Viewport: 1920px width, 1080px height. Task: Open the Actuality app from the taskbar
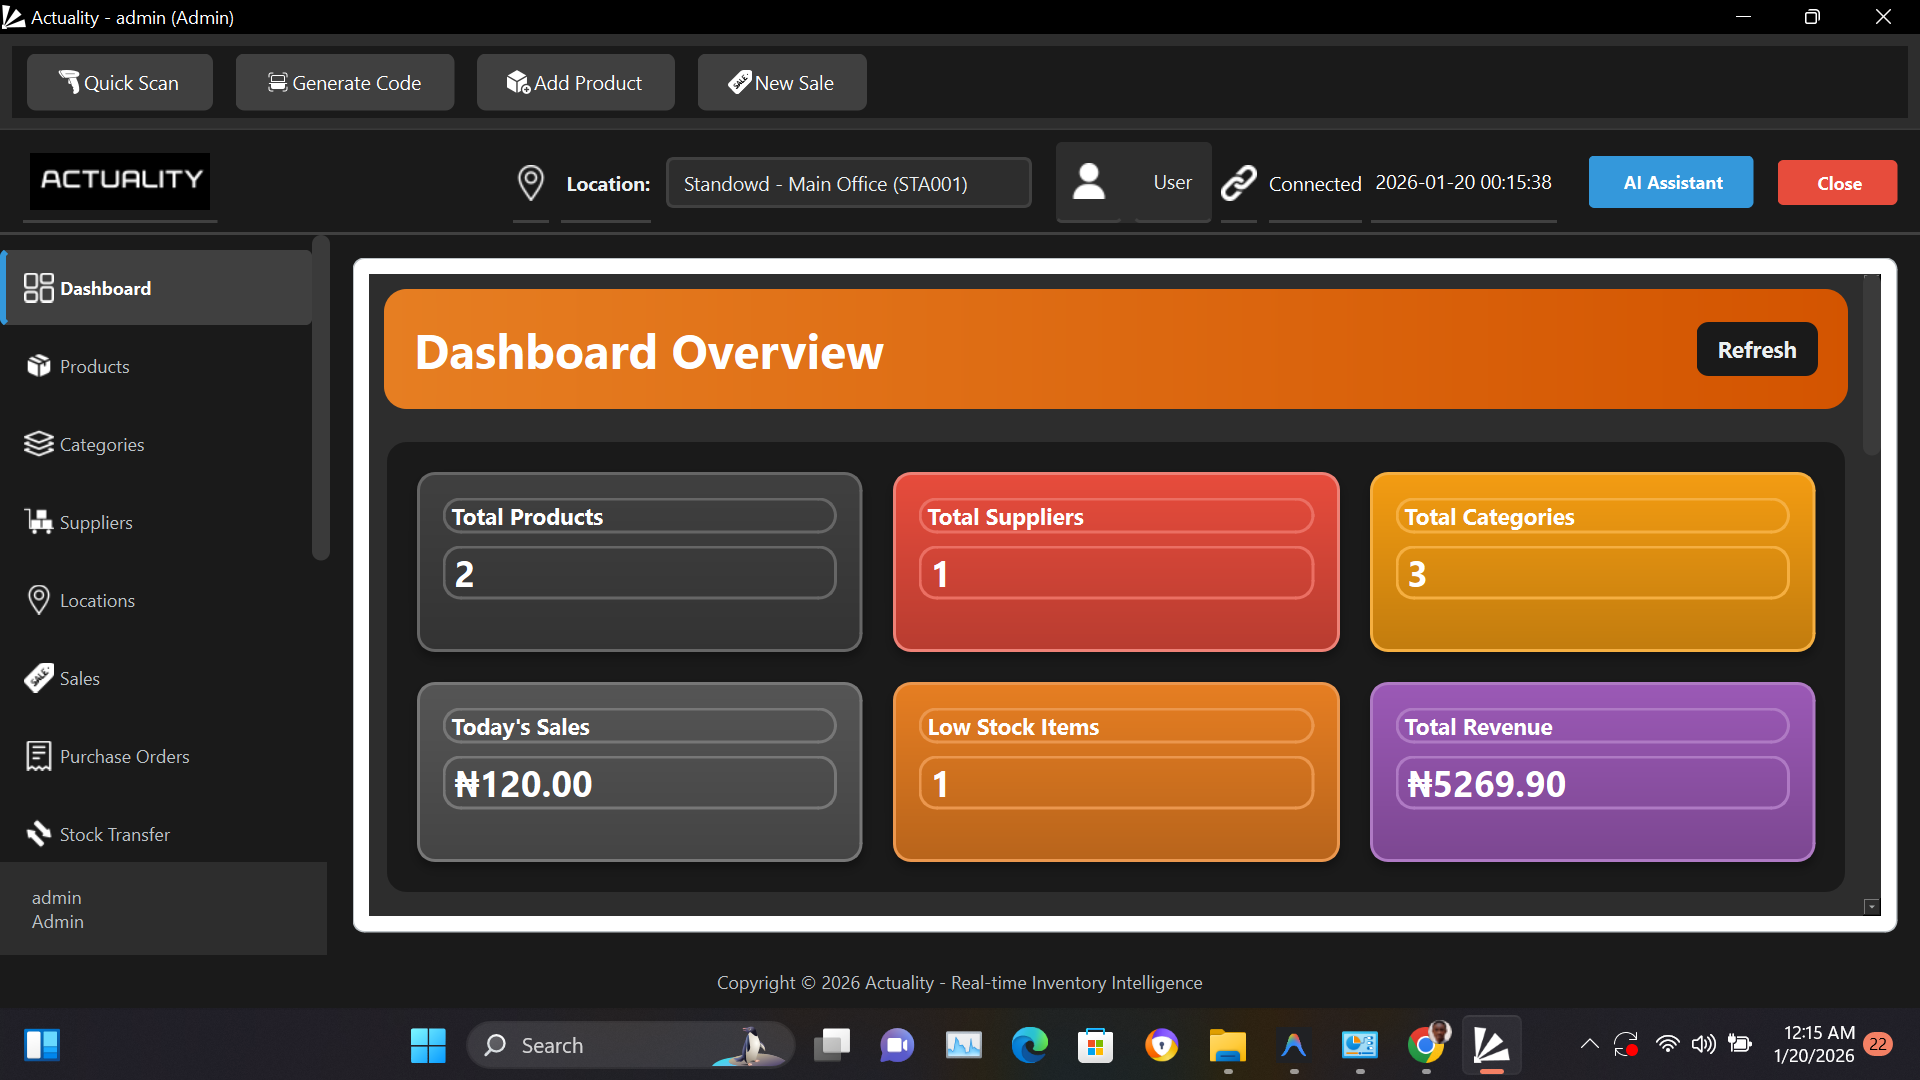[x=1492, y=1044]
